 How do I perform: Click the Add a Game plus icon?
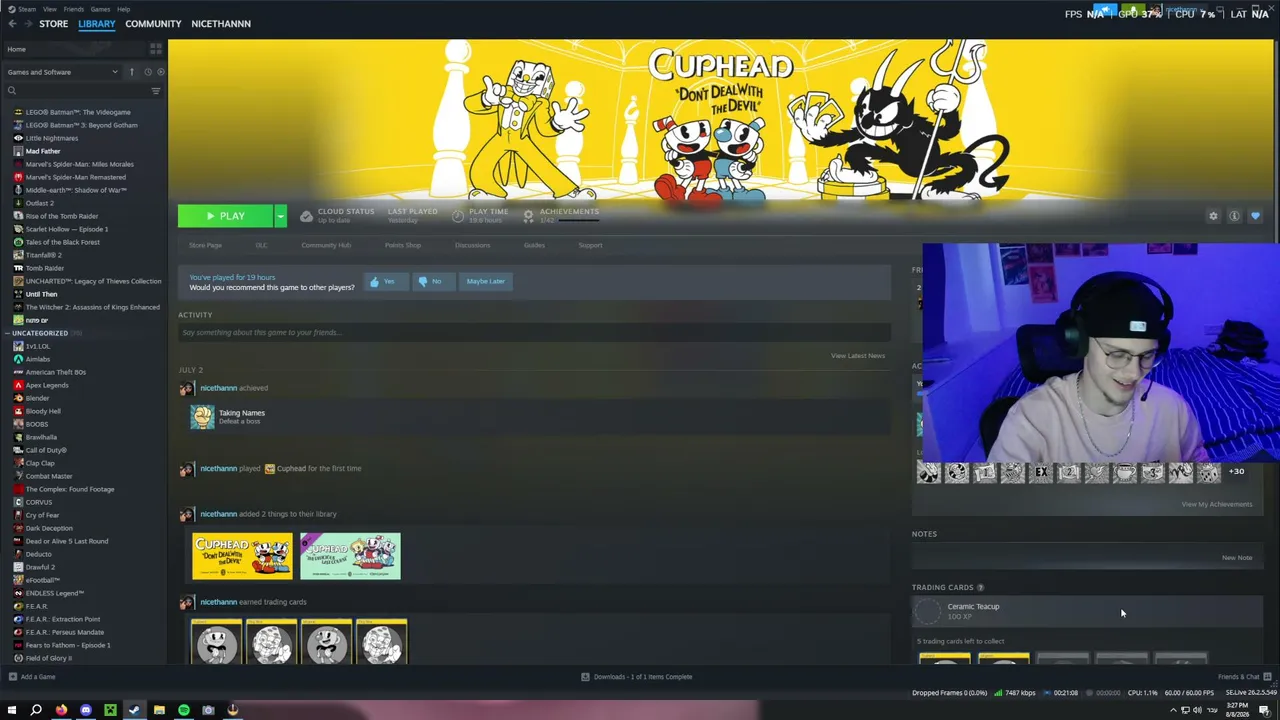pyautogui.click(x=12, y=677)
